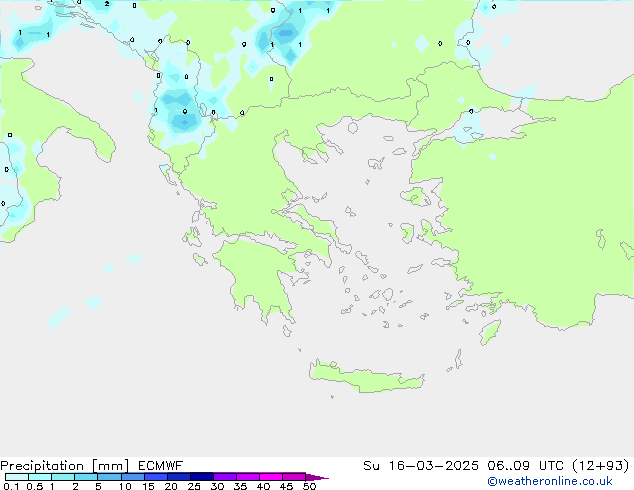Click the island of Rhodes on the map
This screenshot has height=490, width=634.
click(490, 332)
